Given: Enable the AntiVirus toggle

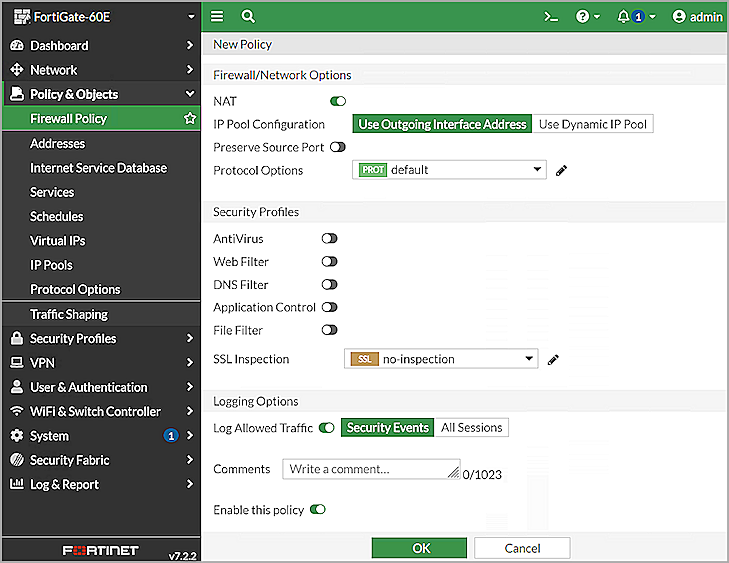Looking at the screenshot, I should click(329, 238).
